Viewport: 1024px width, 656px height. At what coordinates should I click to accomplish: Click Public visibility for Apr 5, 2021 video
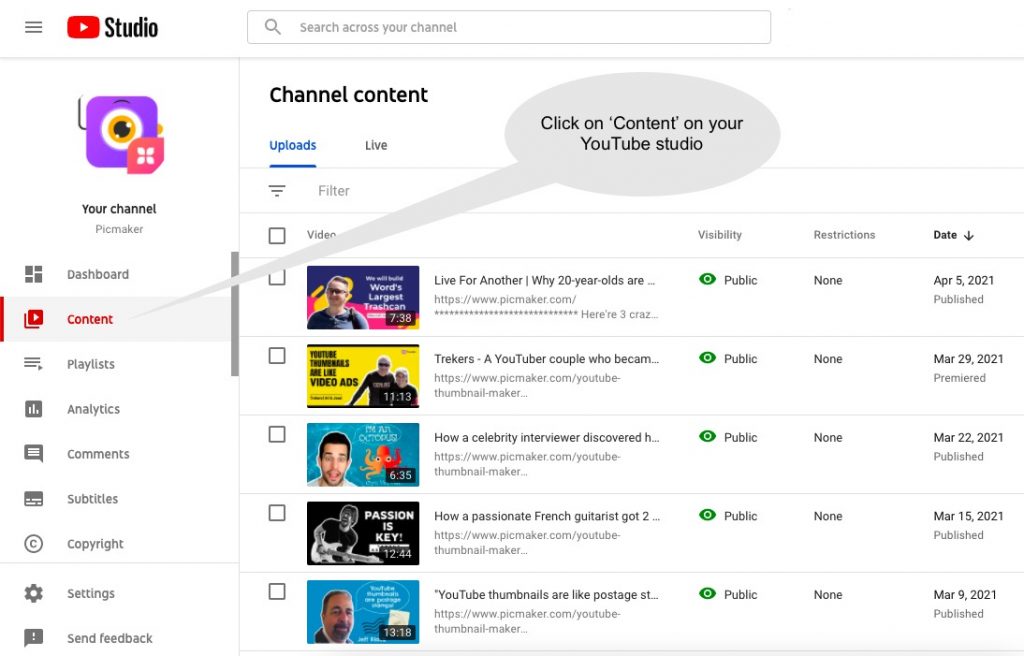point(740,280)
